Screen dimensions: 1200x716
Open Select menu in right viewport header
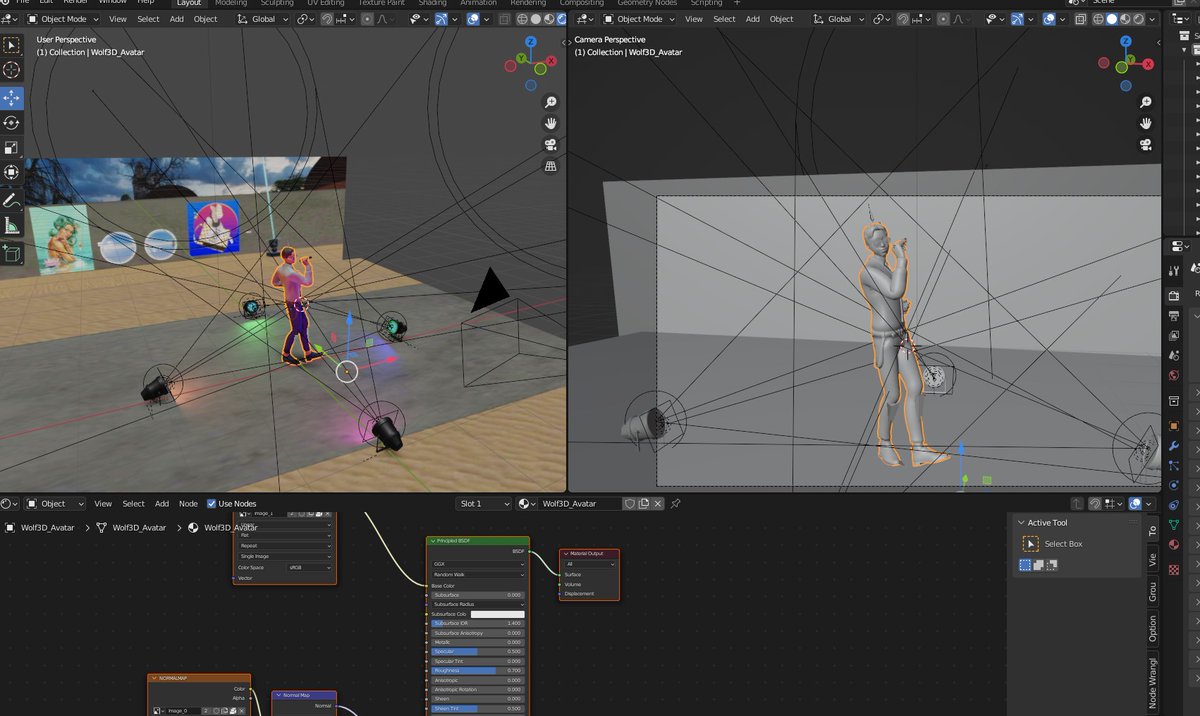[725, 19]
